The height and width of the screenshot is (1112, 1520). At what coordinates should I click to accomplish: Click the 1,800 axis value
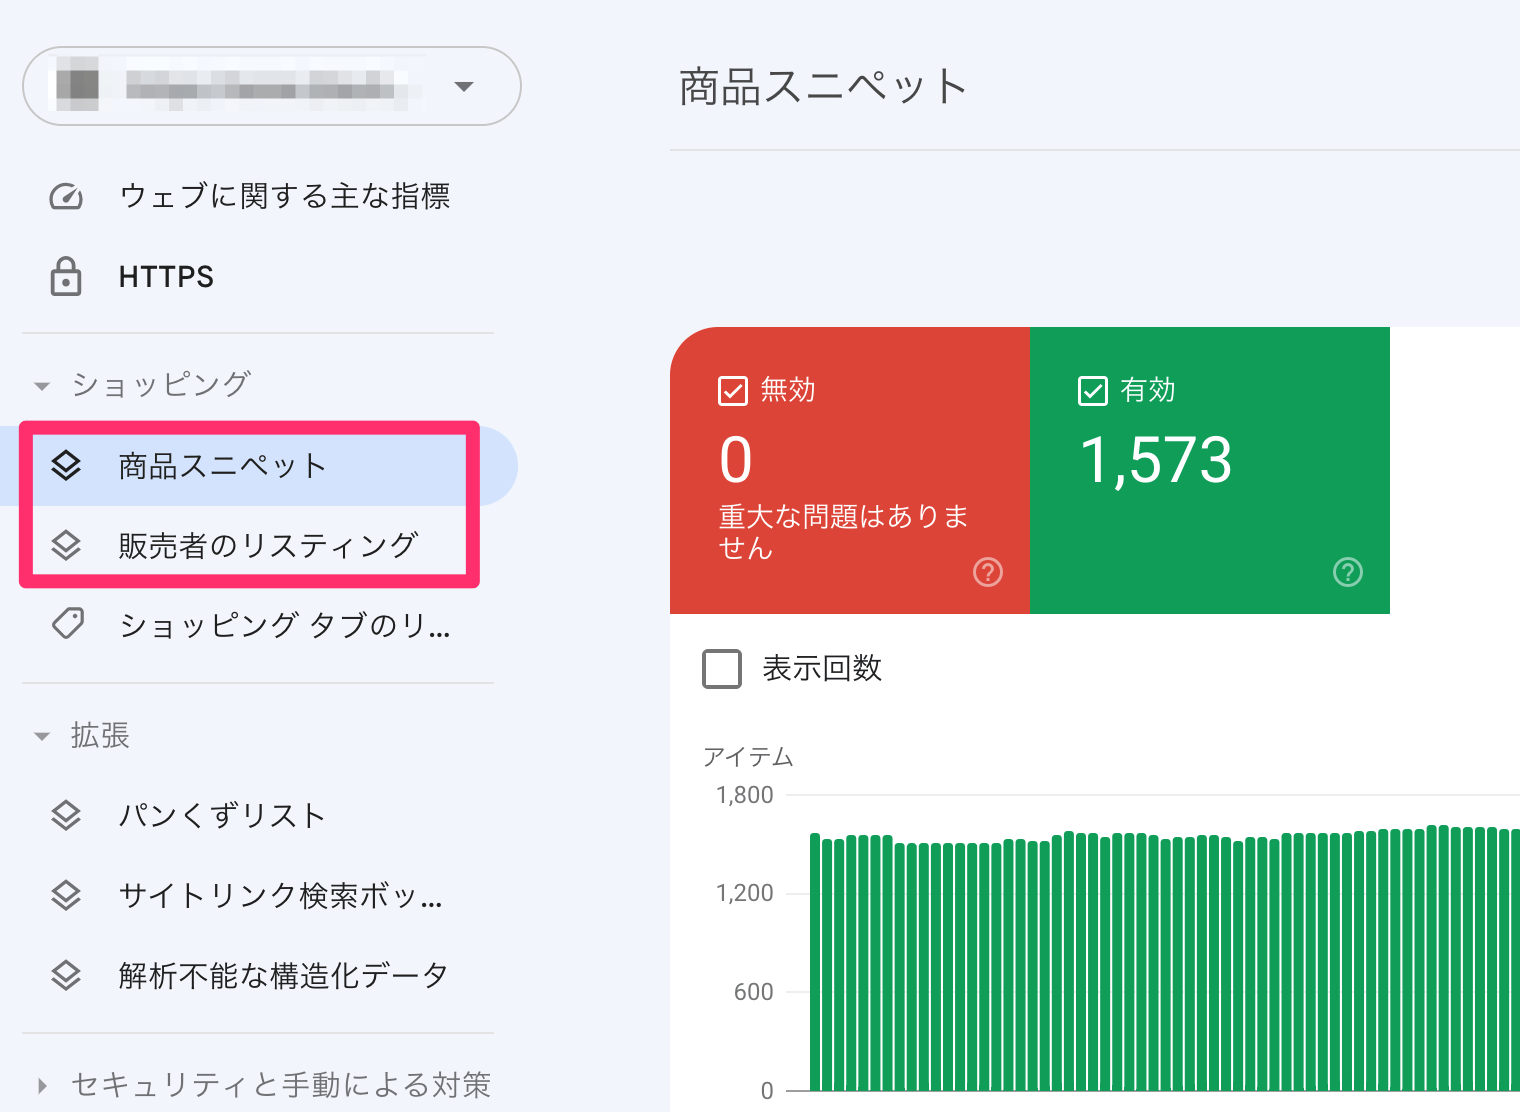point(745,795)
